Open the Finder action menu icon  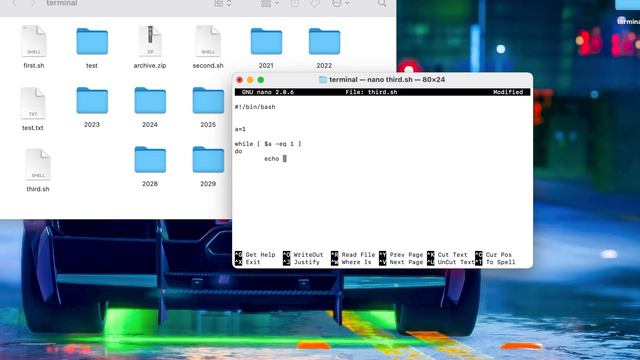coord(340,3)
